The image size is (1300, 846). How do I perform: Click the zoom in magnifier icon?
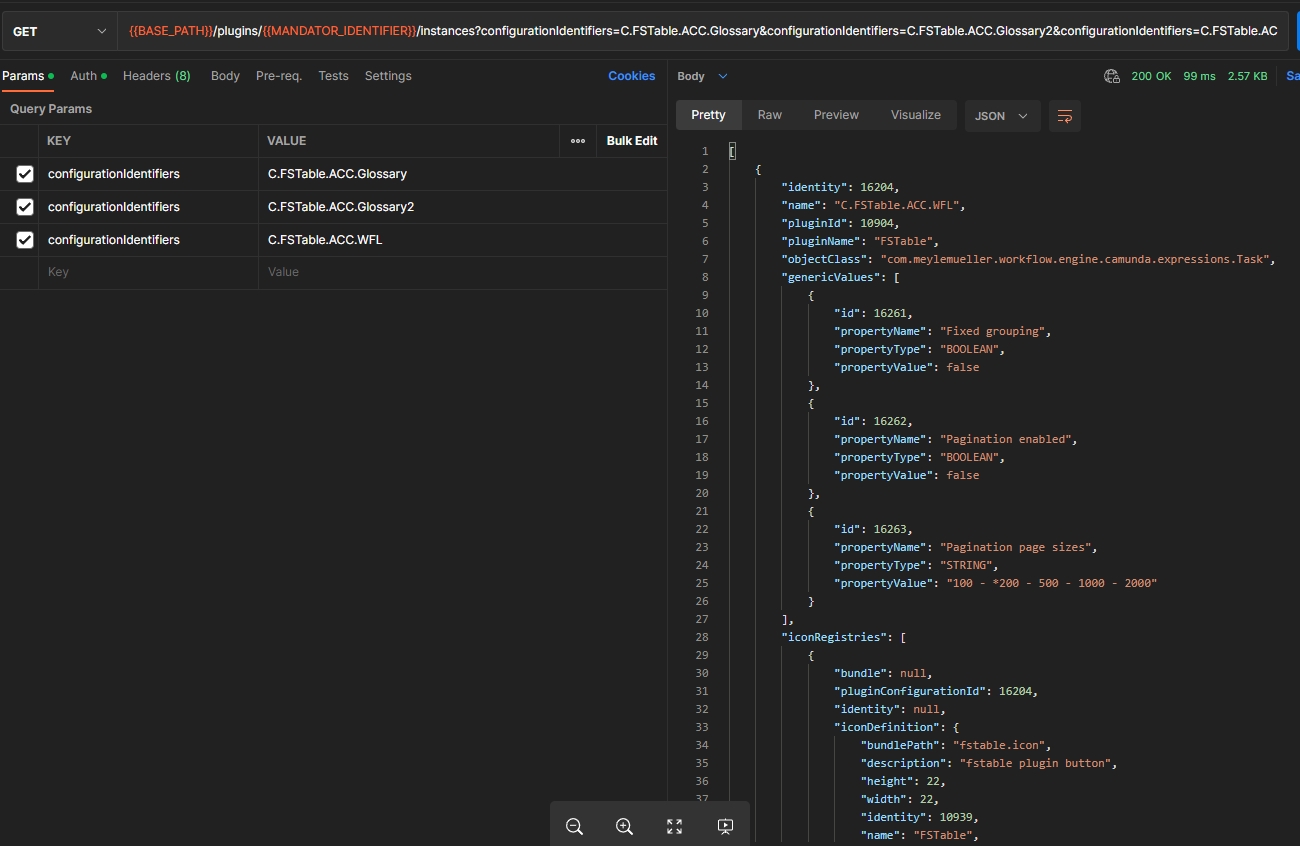(624, 826)
